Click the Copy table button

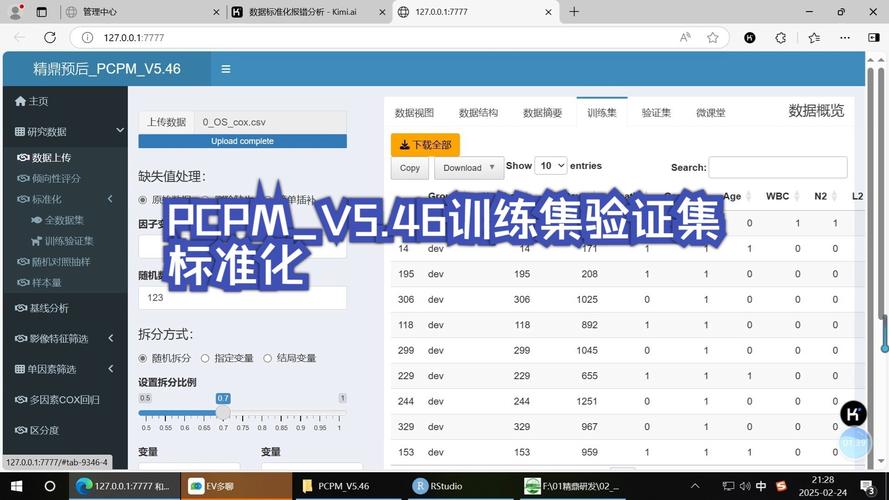[410, 168]
